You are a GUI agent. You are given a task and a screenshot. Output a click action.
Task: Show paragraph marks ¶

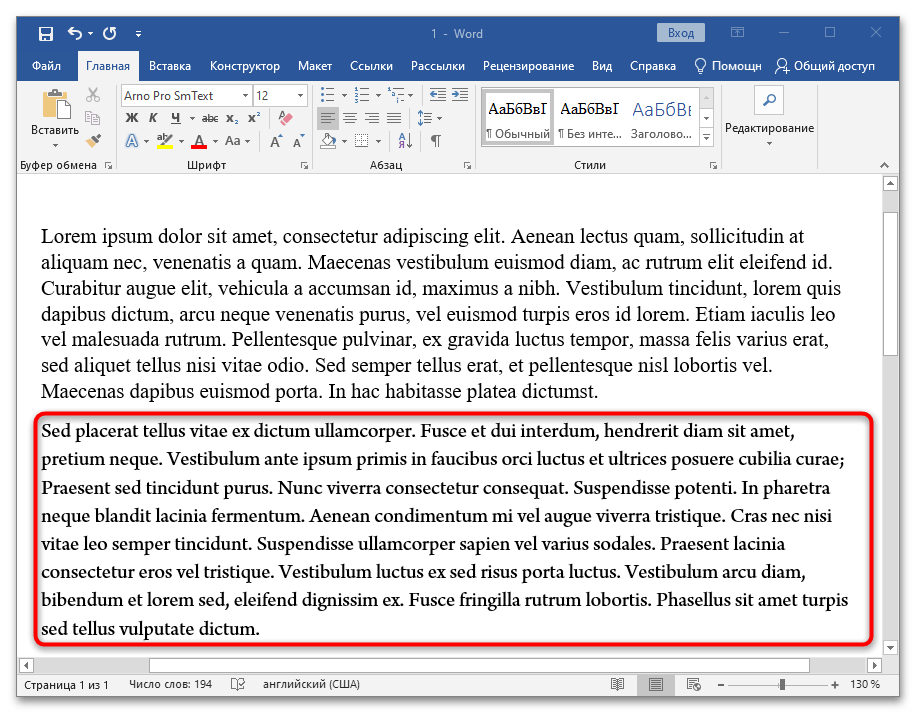pyautogui.click(x=436, y=141)
